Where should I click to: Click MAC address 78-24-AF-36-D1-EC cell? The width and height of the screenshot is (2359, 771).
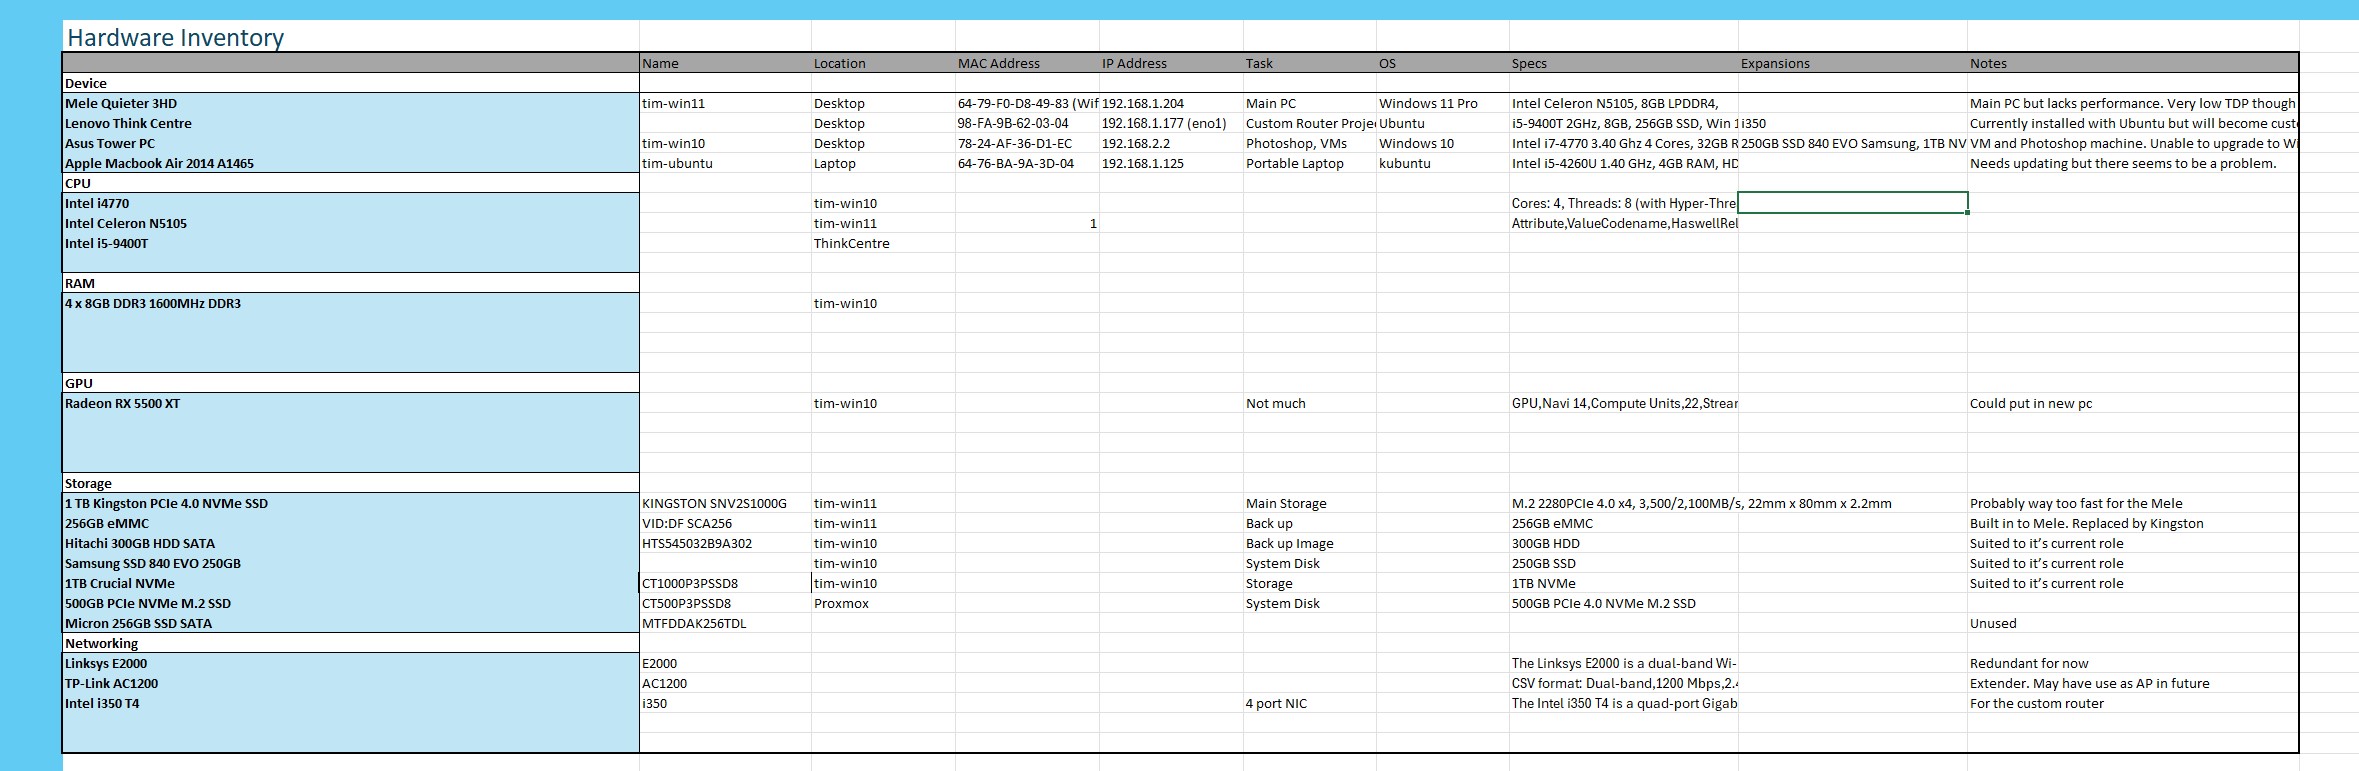1015,143
